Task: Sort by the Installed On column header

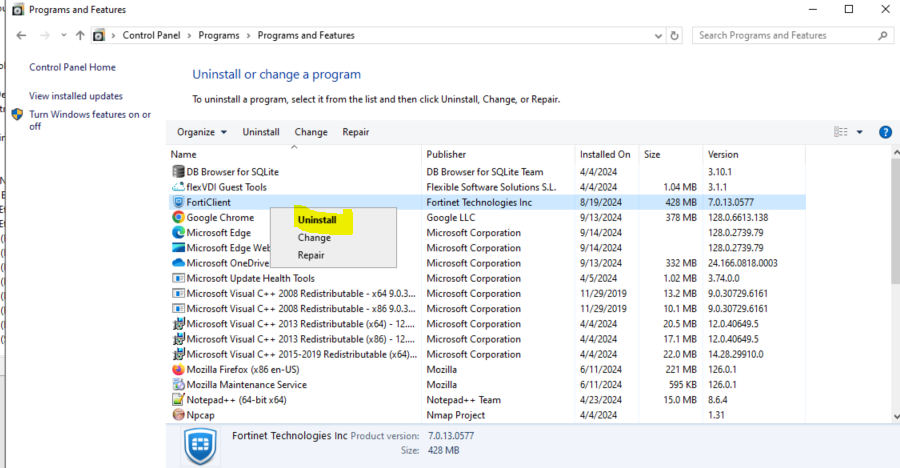Action: (604, 155)
